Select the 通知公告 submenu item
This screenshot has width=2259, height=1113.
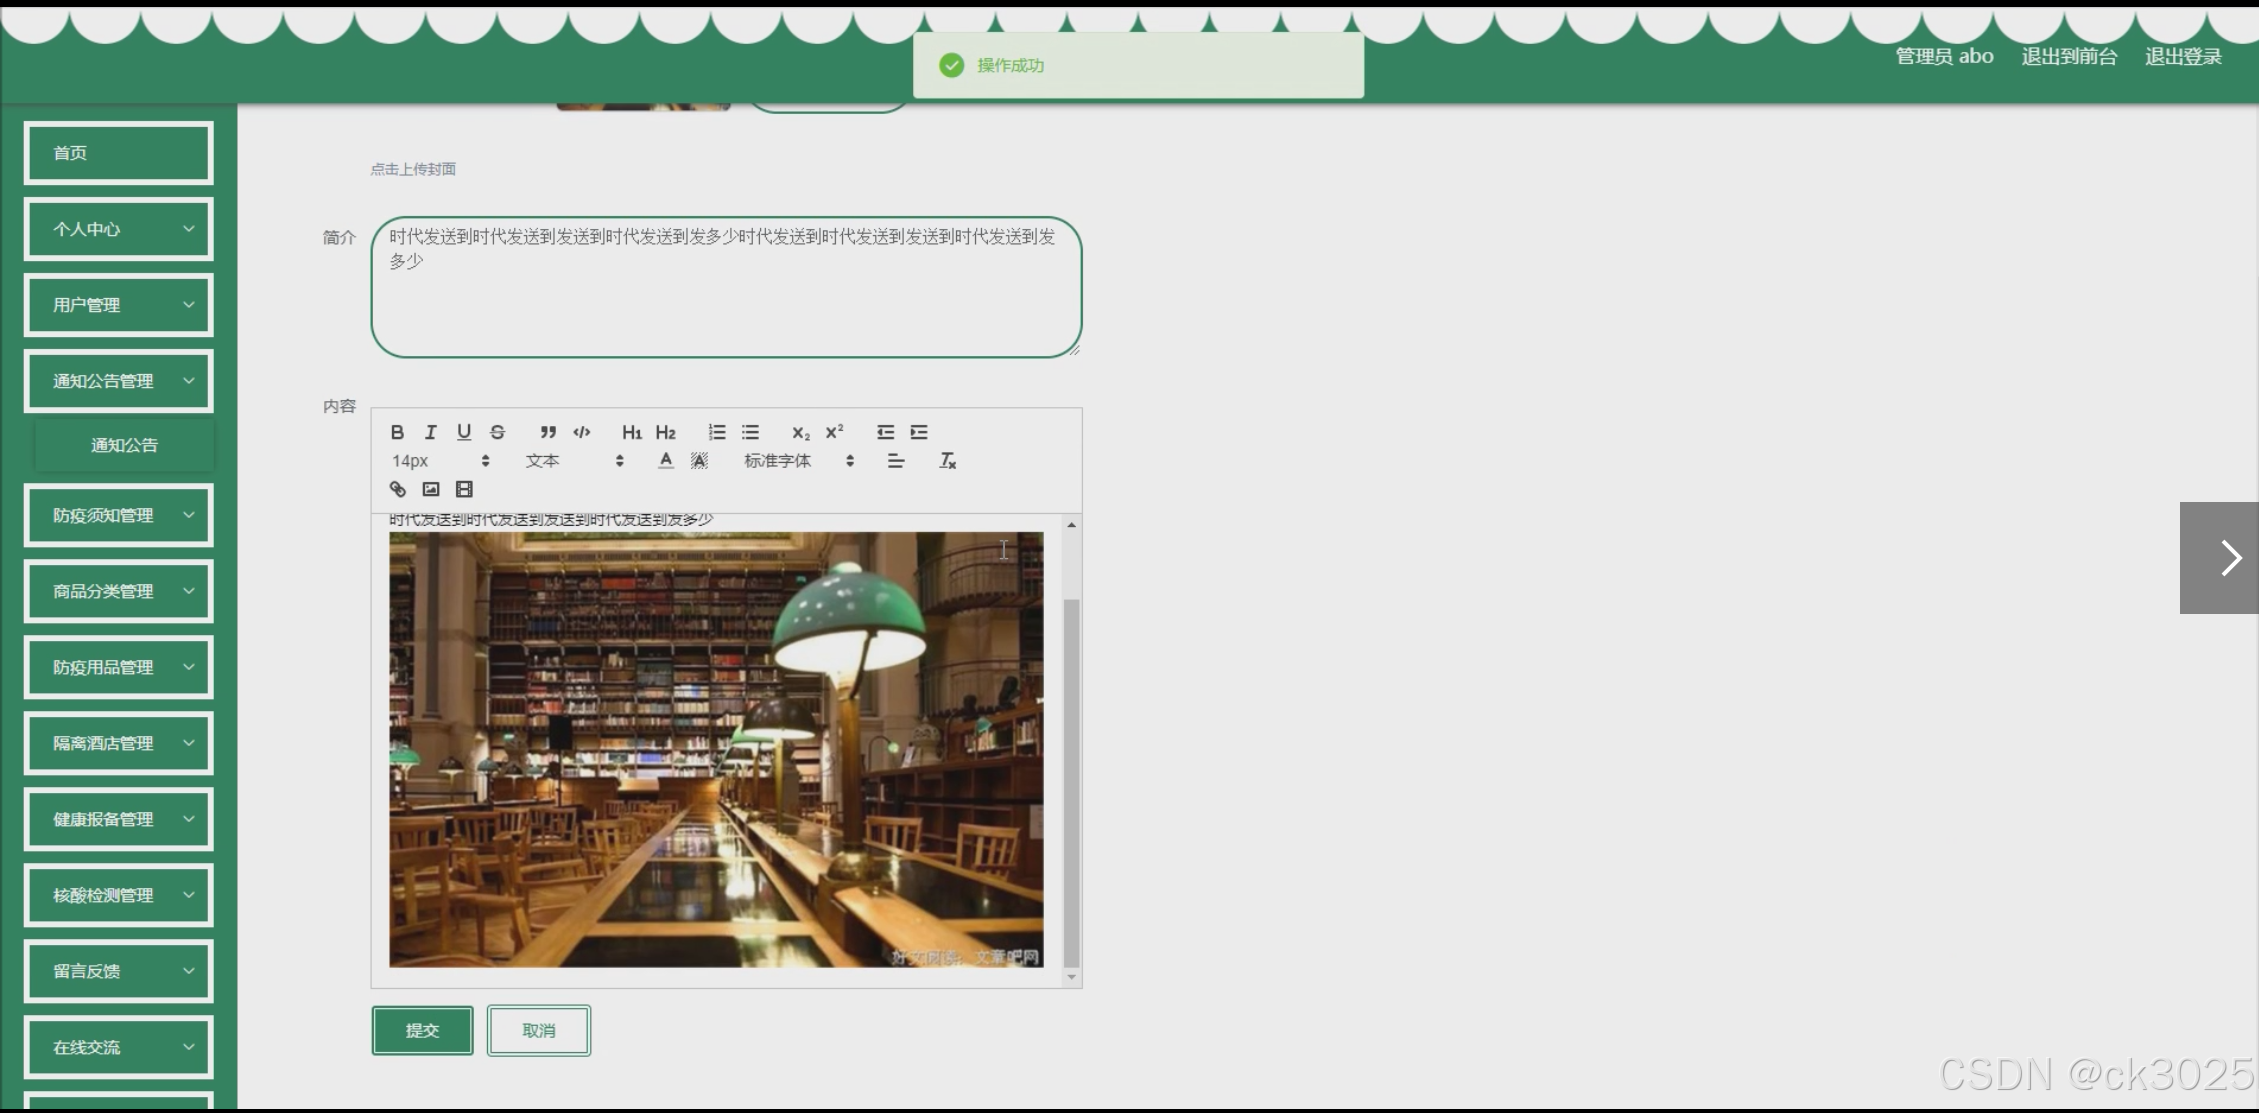tap(124, 445)
